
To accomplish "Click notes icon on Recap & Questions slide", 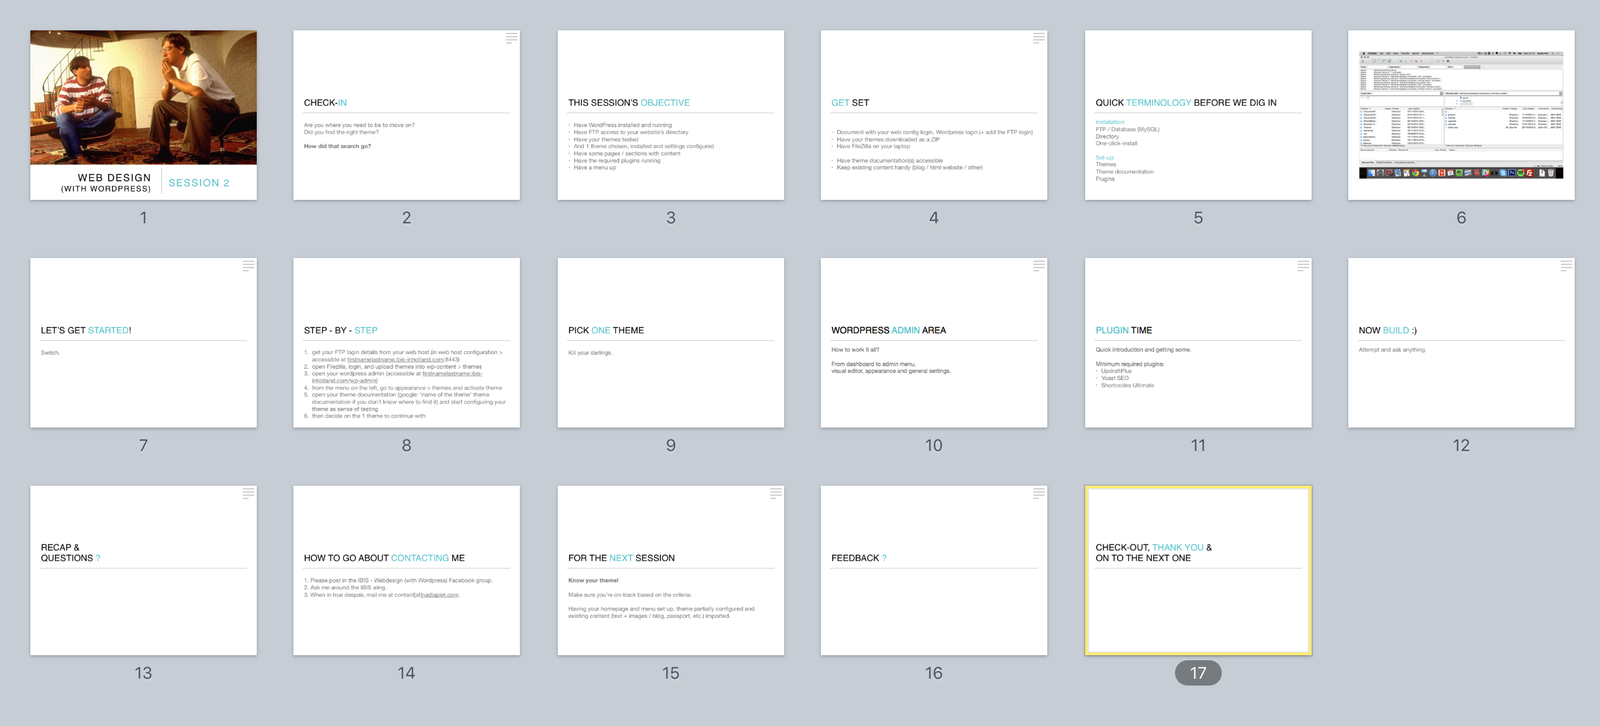I will 248,494.
